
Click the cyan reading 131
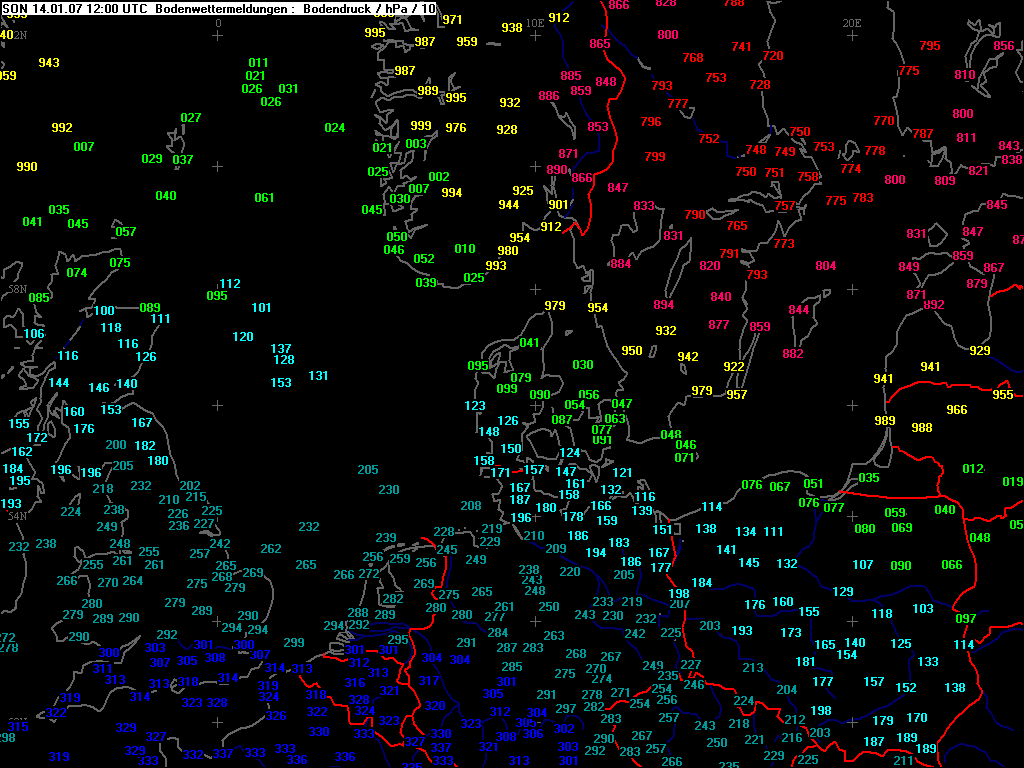pos(319,376)
